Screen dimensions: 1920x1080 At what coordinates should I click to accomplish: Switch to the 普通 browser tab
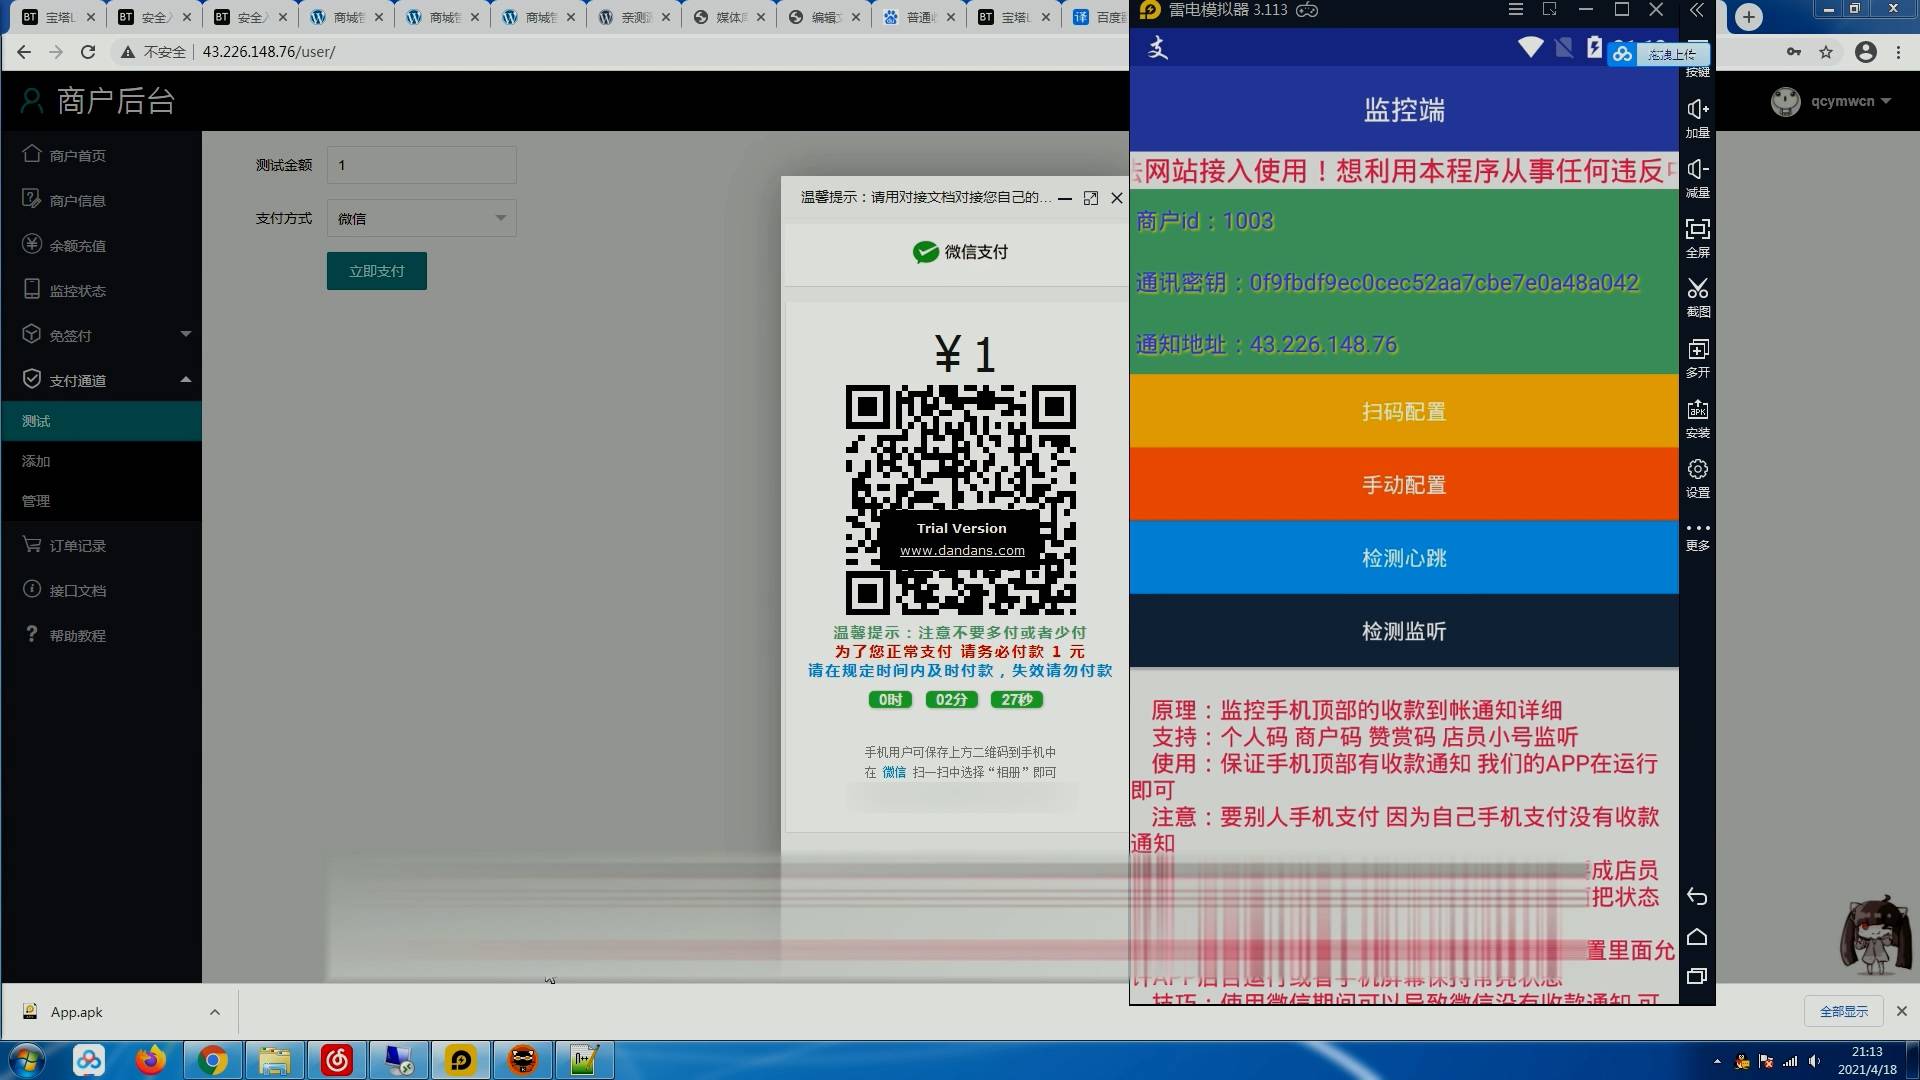tap(918, 17)
